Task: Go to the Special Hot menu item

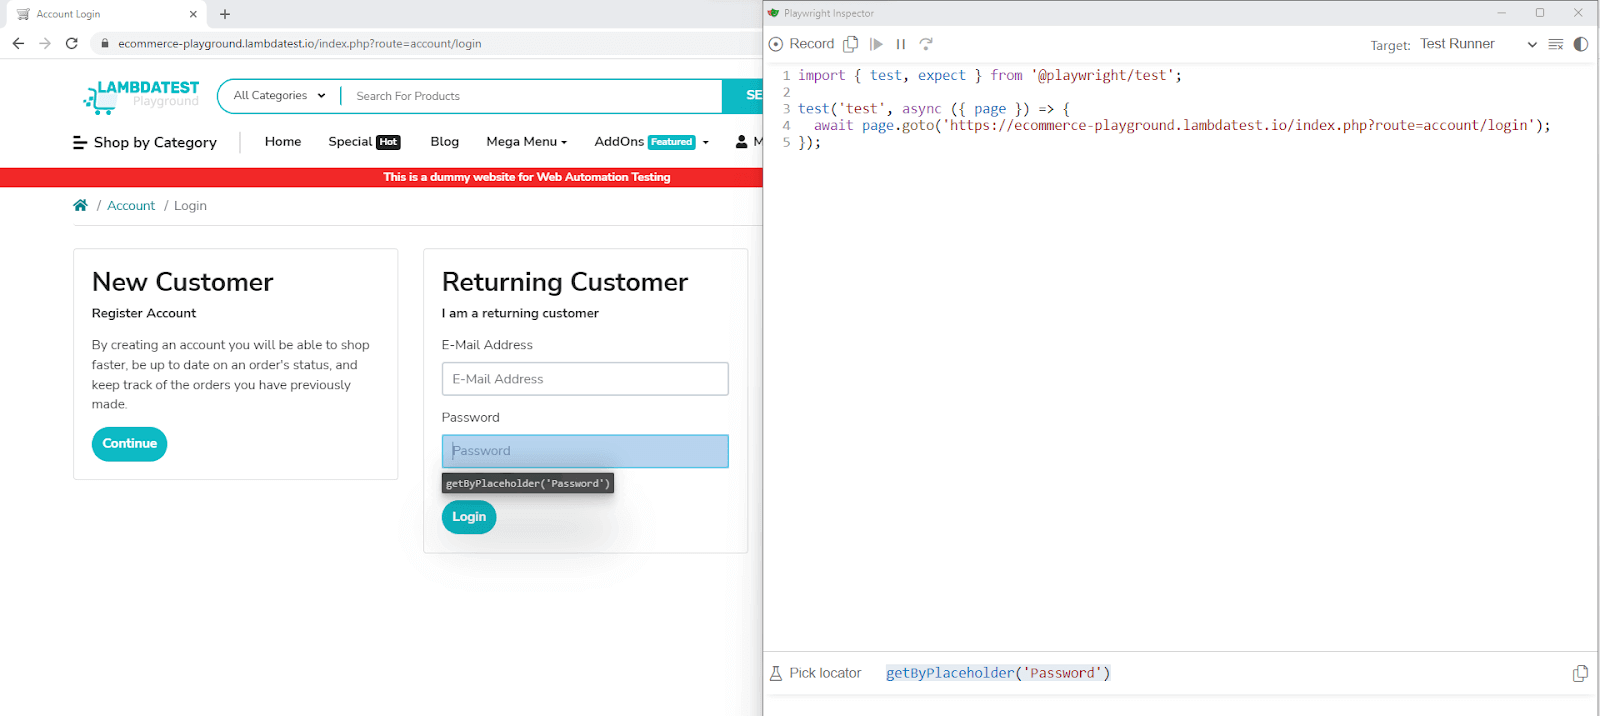Action: [364, 142]
